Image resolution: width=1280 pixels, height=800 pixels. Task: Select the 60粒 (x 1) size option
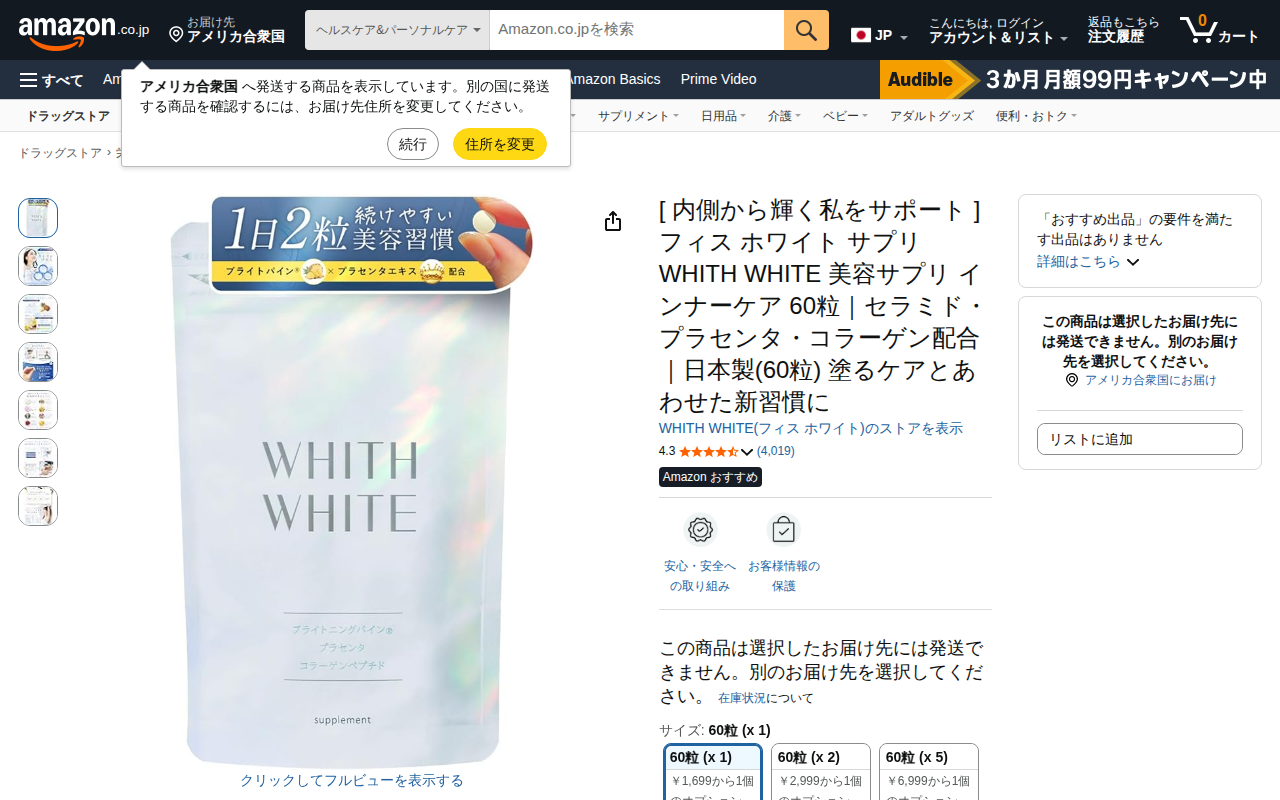(713, 772)
